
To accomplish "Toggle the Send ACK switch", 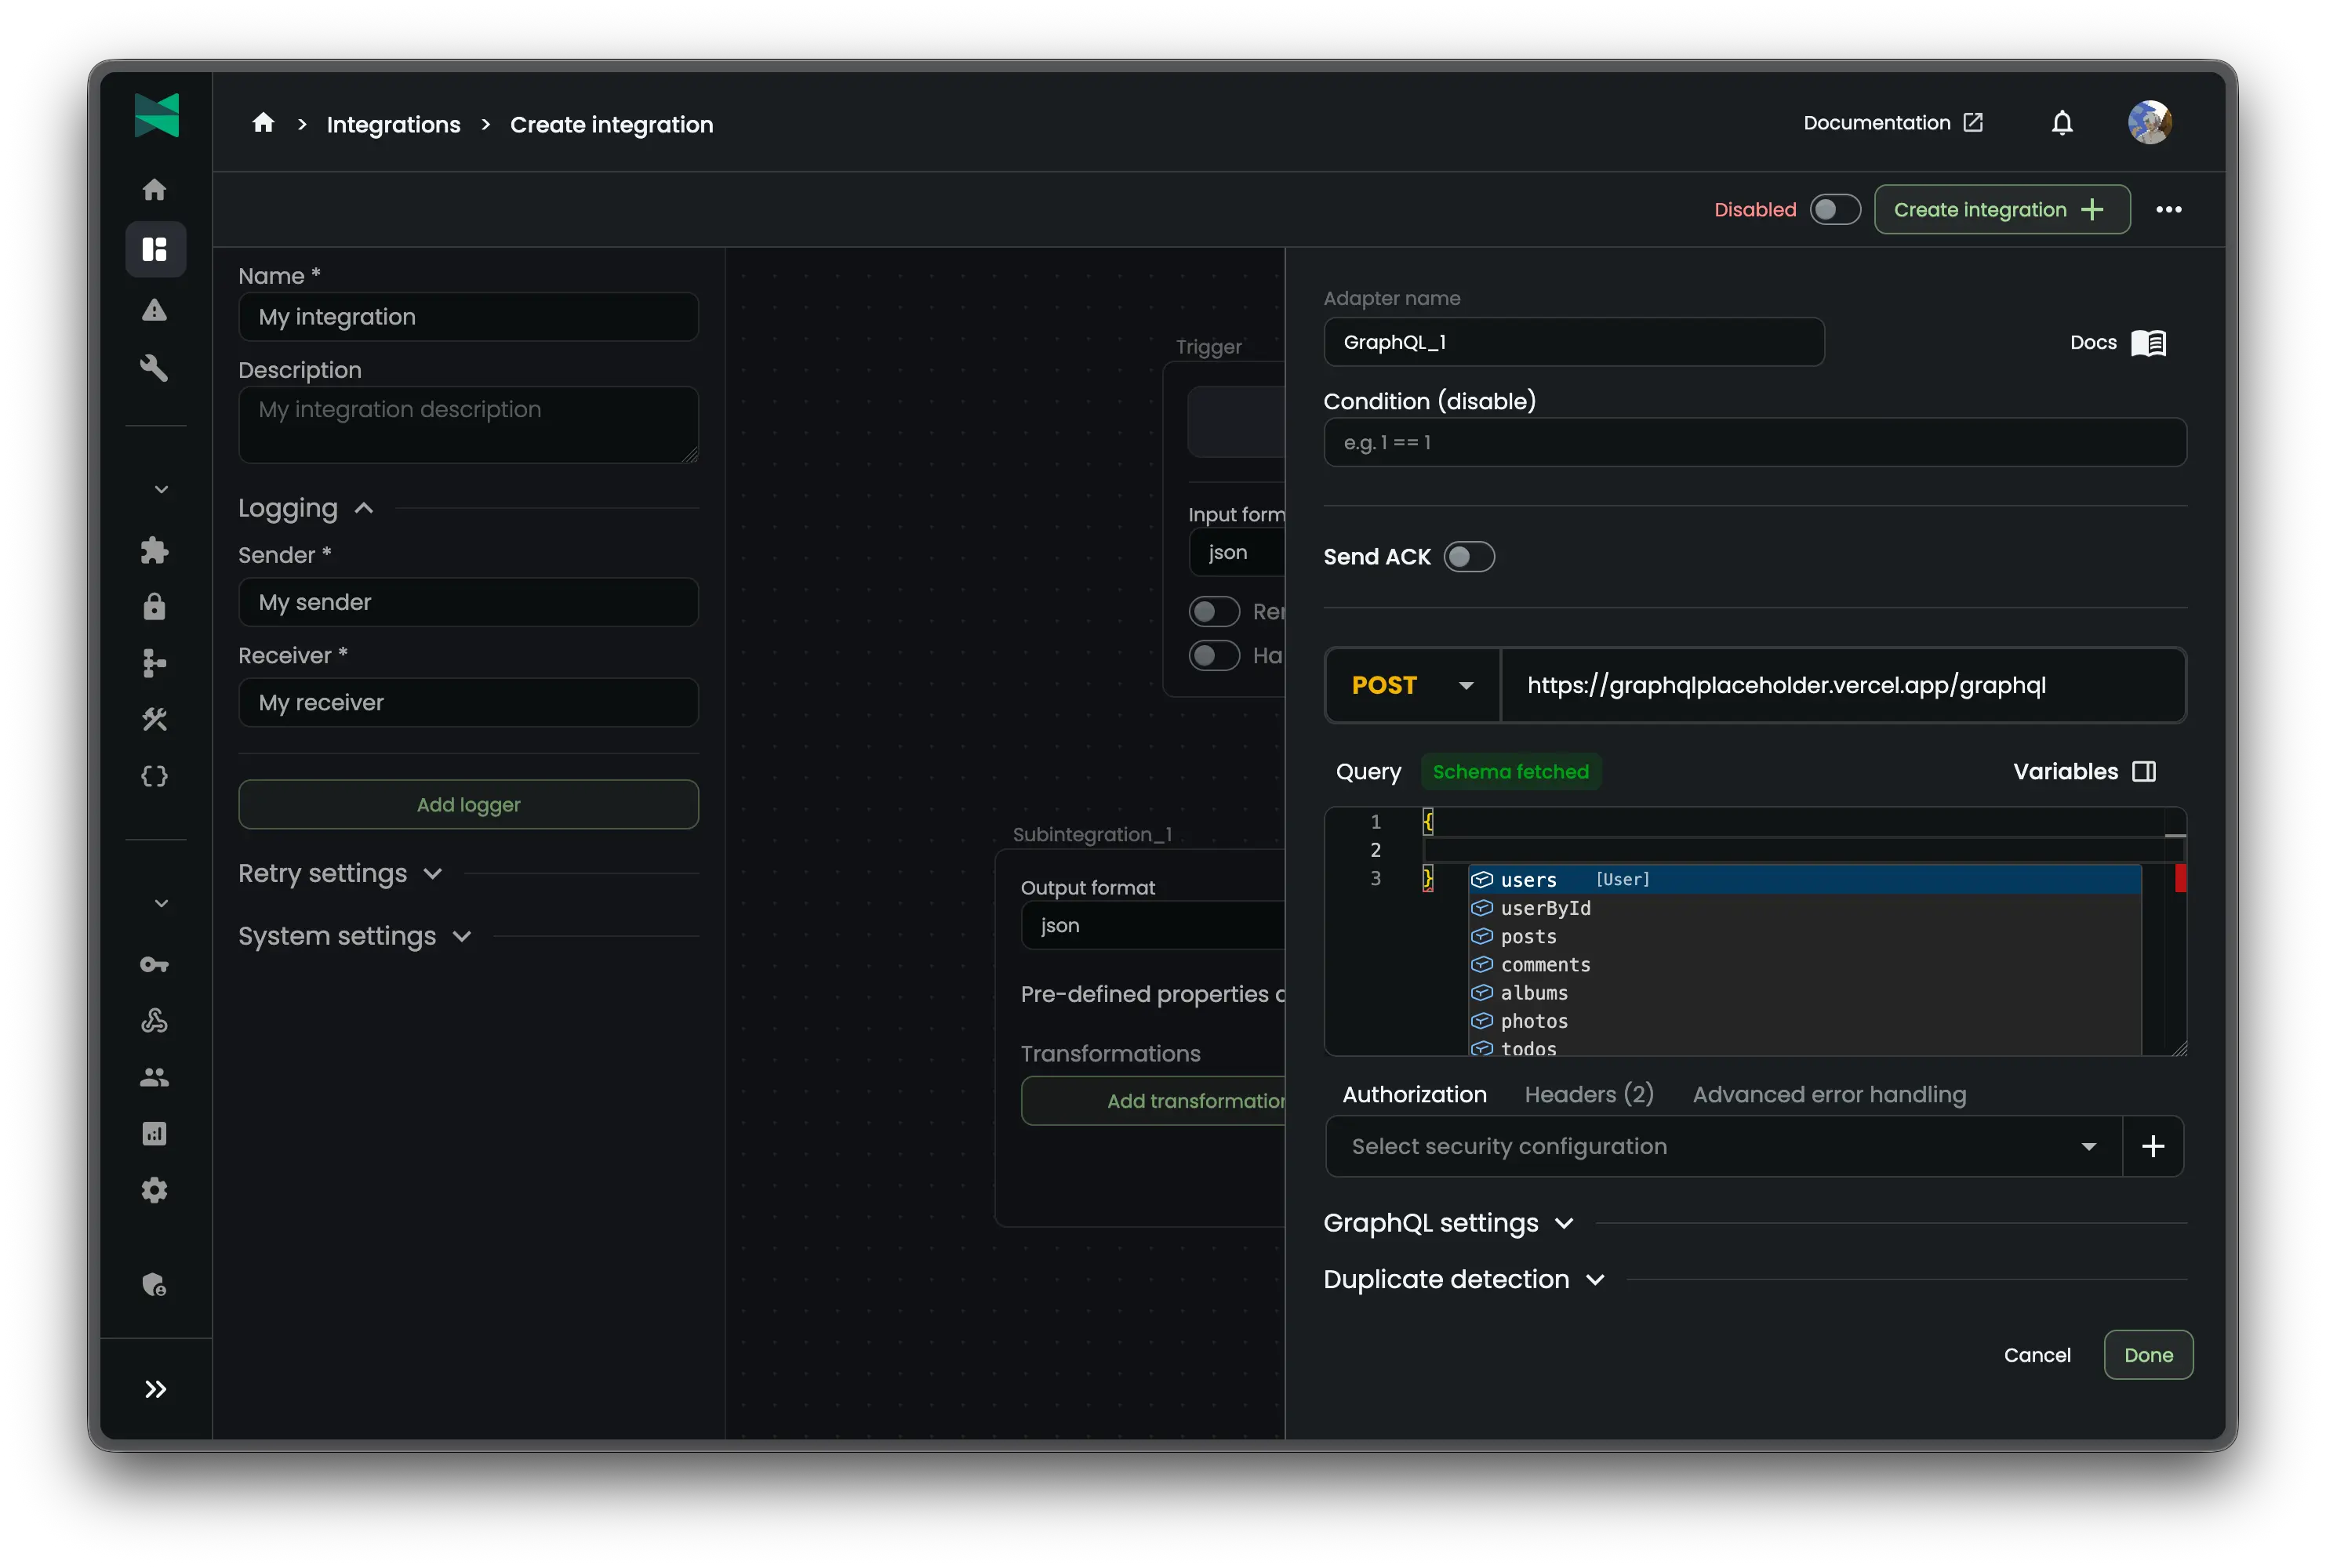I will pos(1469,557).
